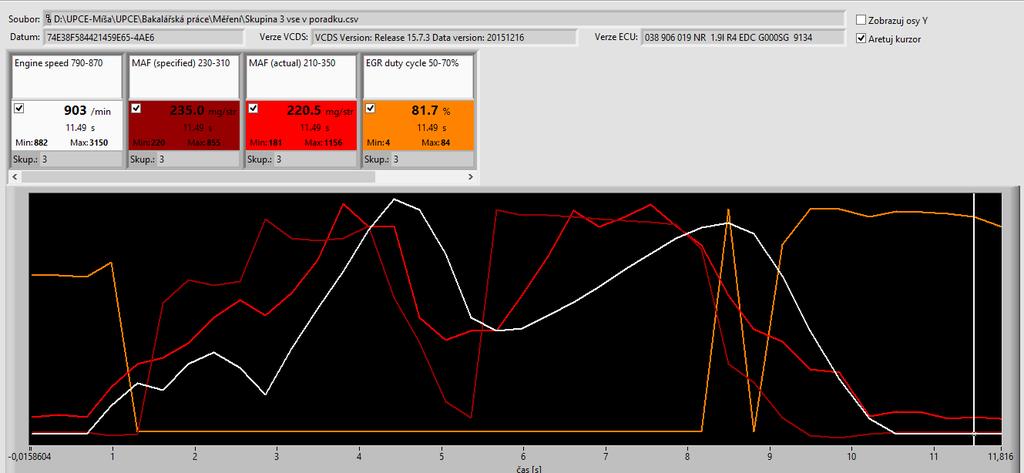The image size is (1024, 473).
Task: Click 'Max: 1156' in MAF actual card
Action: (323, 142)
